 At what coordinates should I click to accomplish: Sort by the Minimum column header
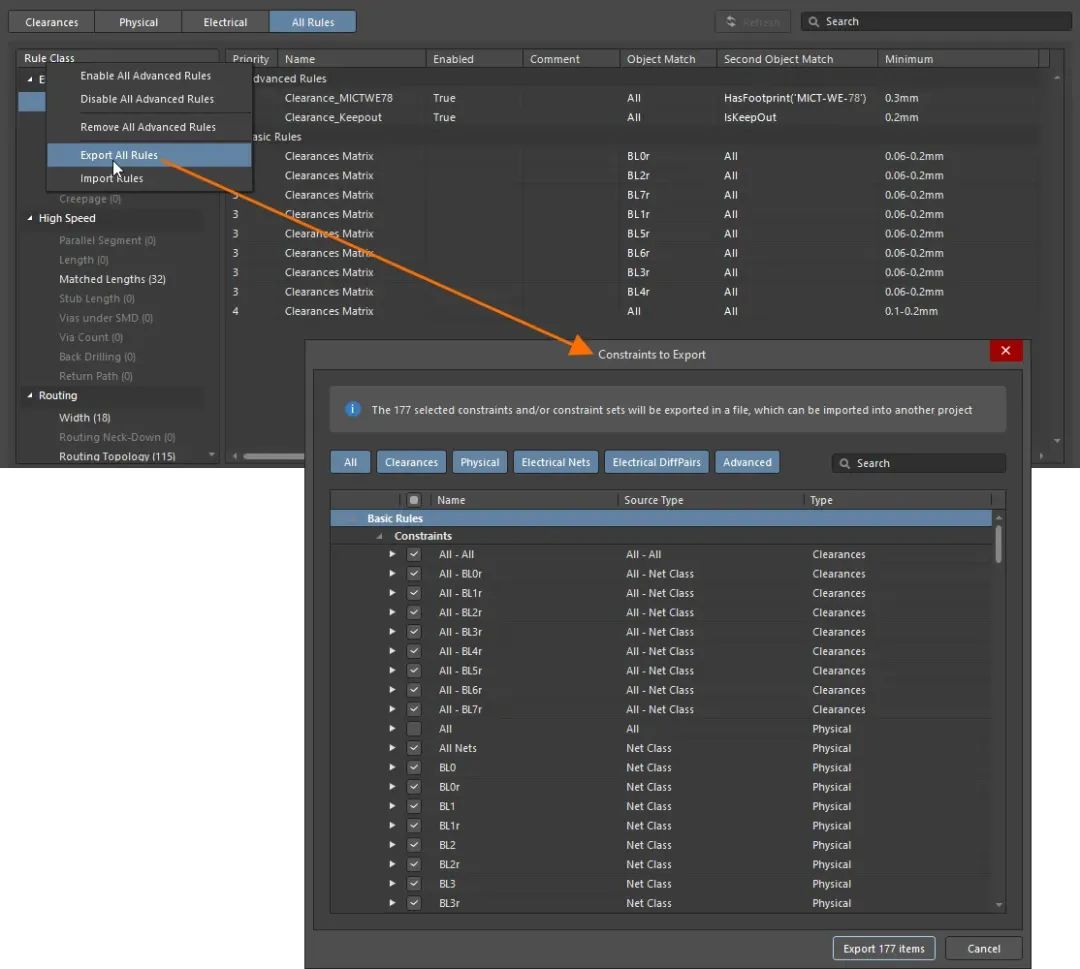[957, 59]
